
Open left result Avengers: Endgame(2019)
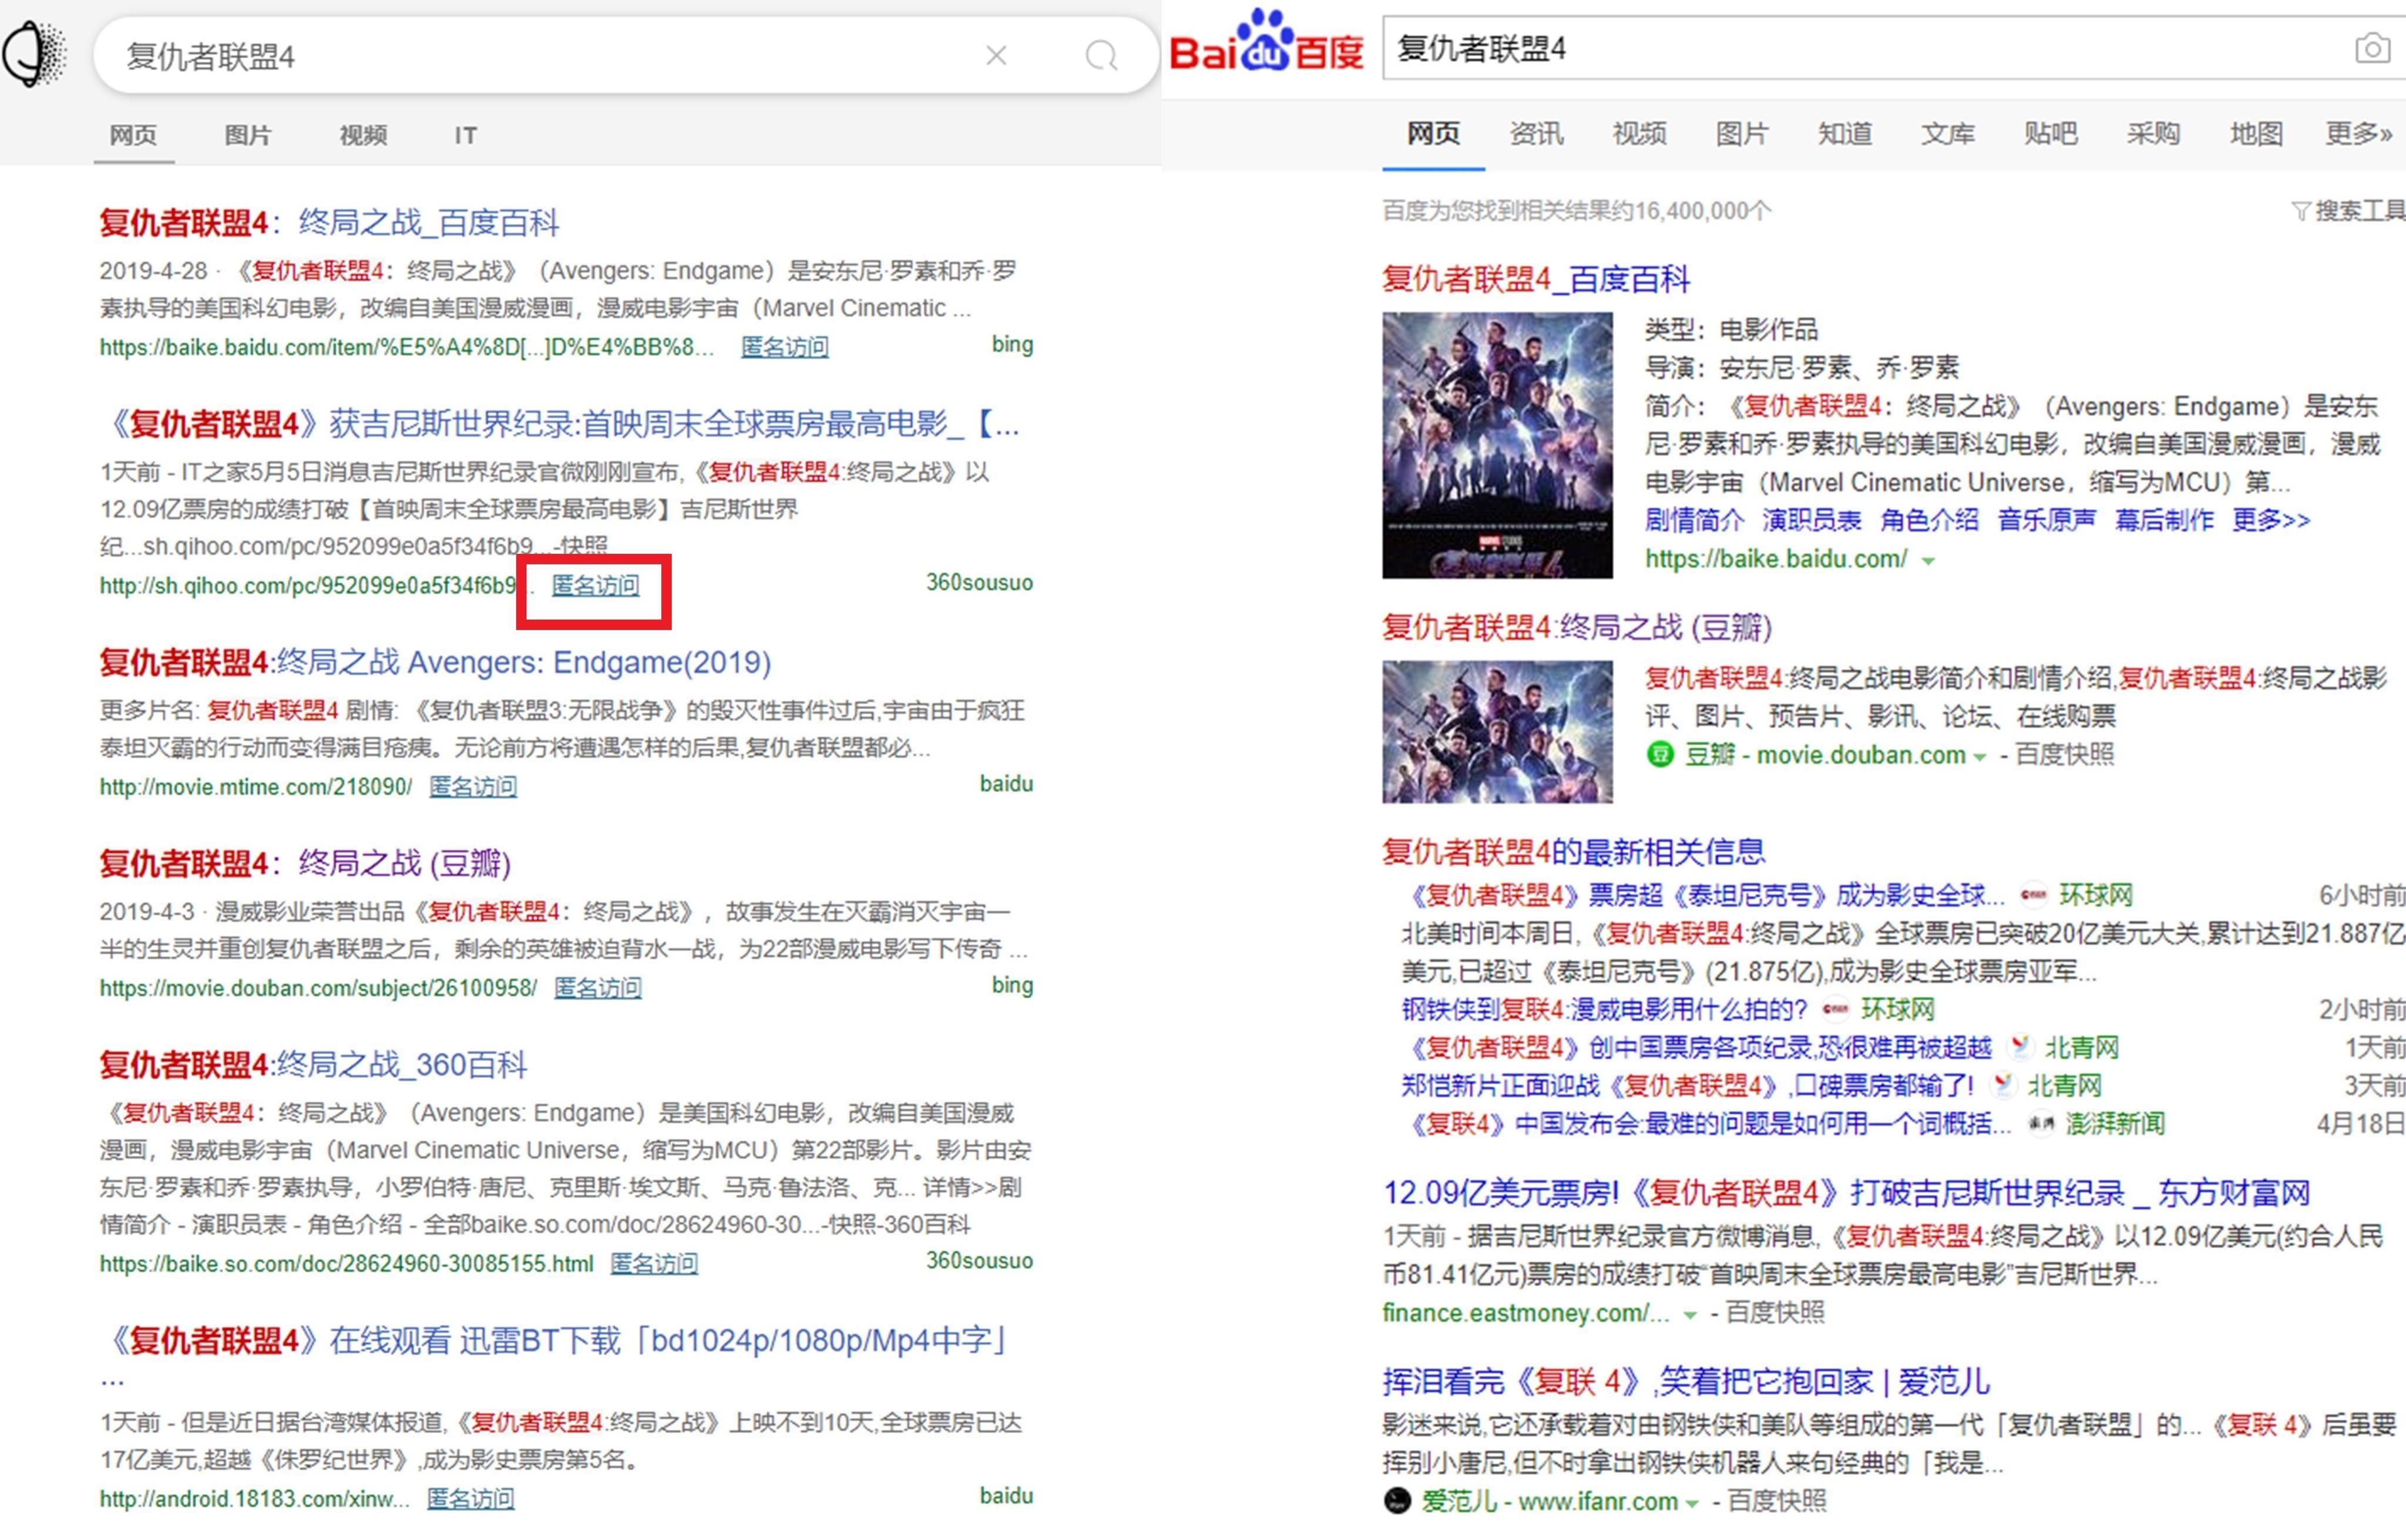pyautogui.click(x=435, y=662)
